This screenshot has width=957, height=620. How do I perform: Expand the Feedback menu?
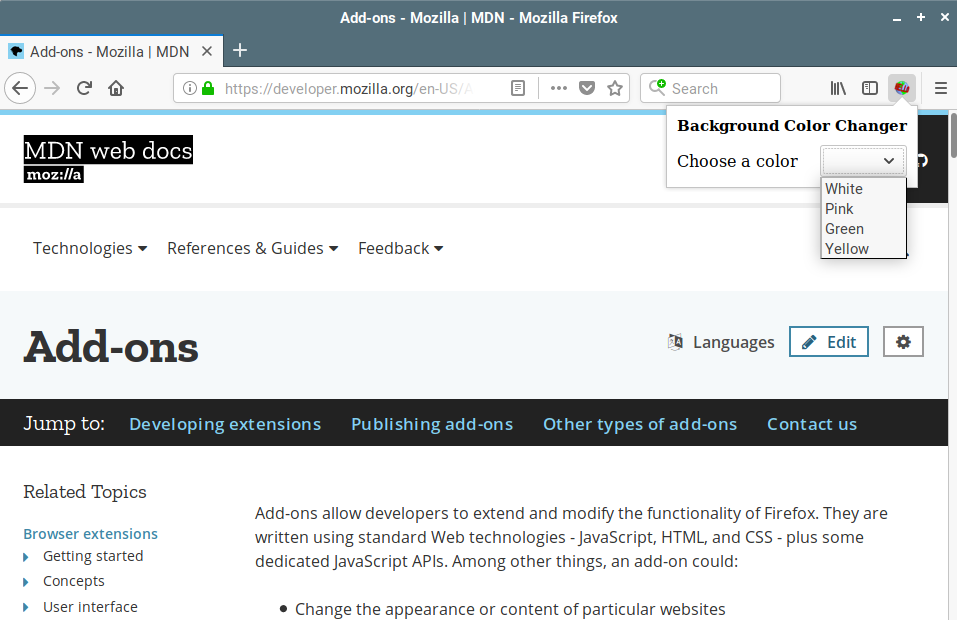(400, 248)
